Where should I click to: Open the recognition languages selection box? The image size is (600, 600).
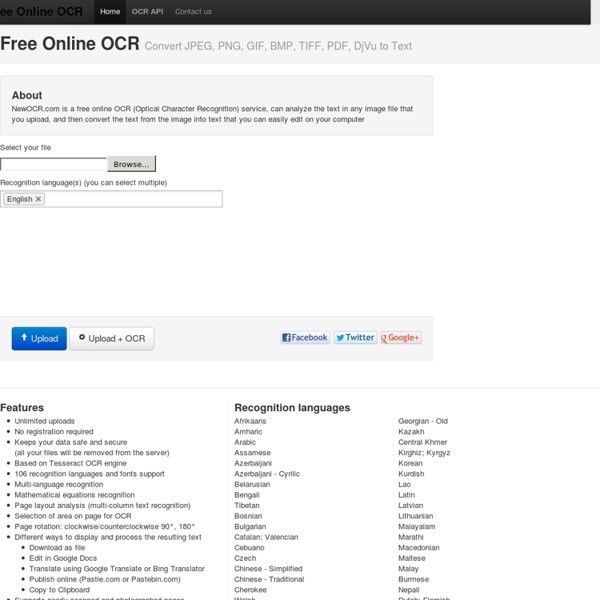[x=130, y=199]
